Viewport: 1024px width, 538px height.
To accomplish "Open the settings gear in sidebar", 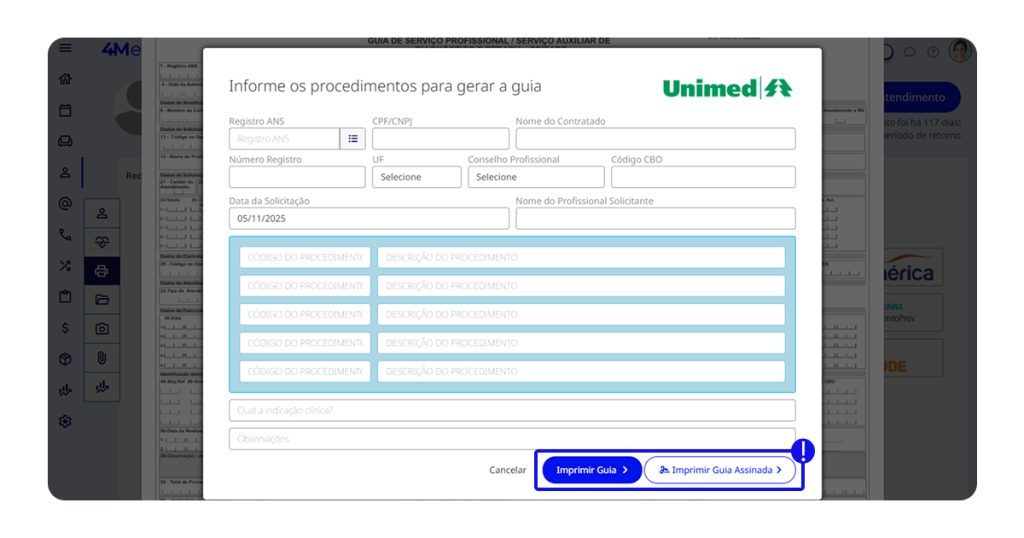I will point(65,421).
